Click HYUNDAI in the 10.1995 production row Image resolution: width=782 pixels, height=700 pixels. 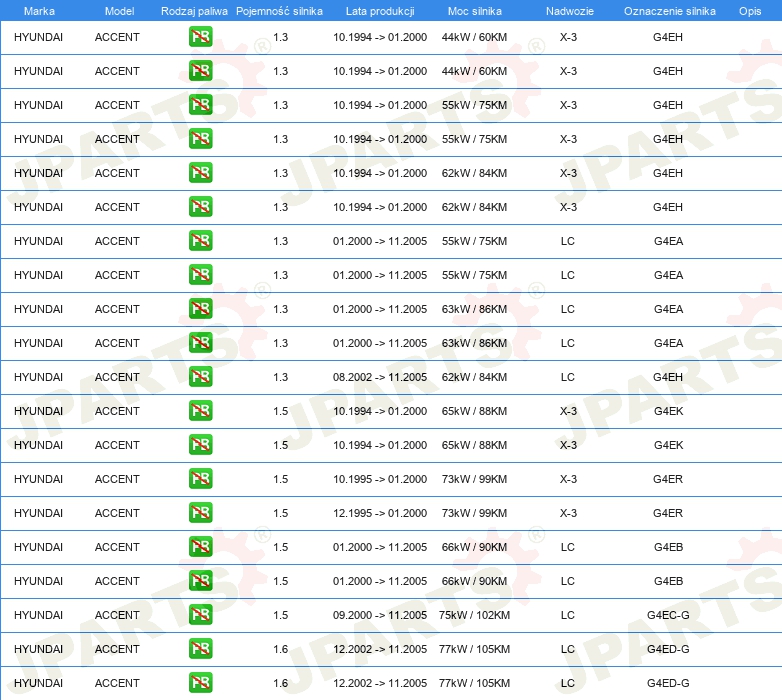(x=38, y=479)
